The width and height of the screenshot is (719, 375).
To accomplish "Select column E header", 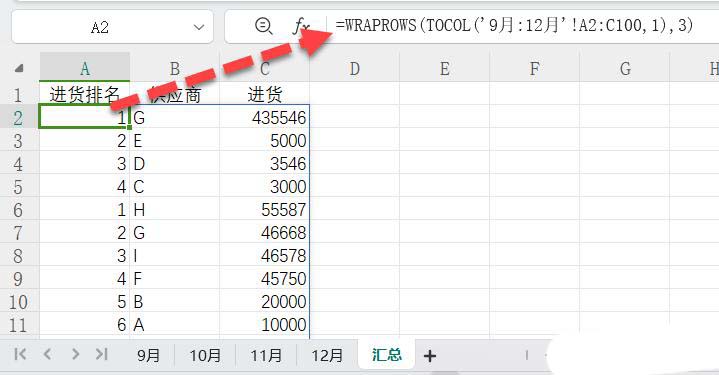I will [x=444, y=68].
